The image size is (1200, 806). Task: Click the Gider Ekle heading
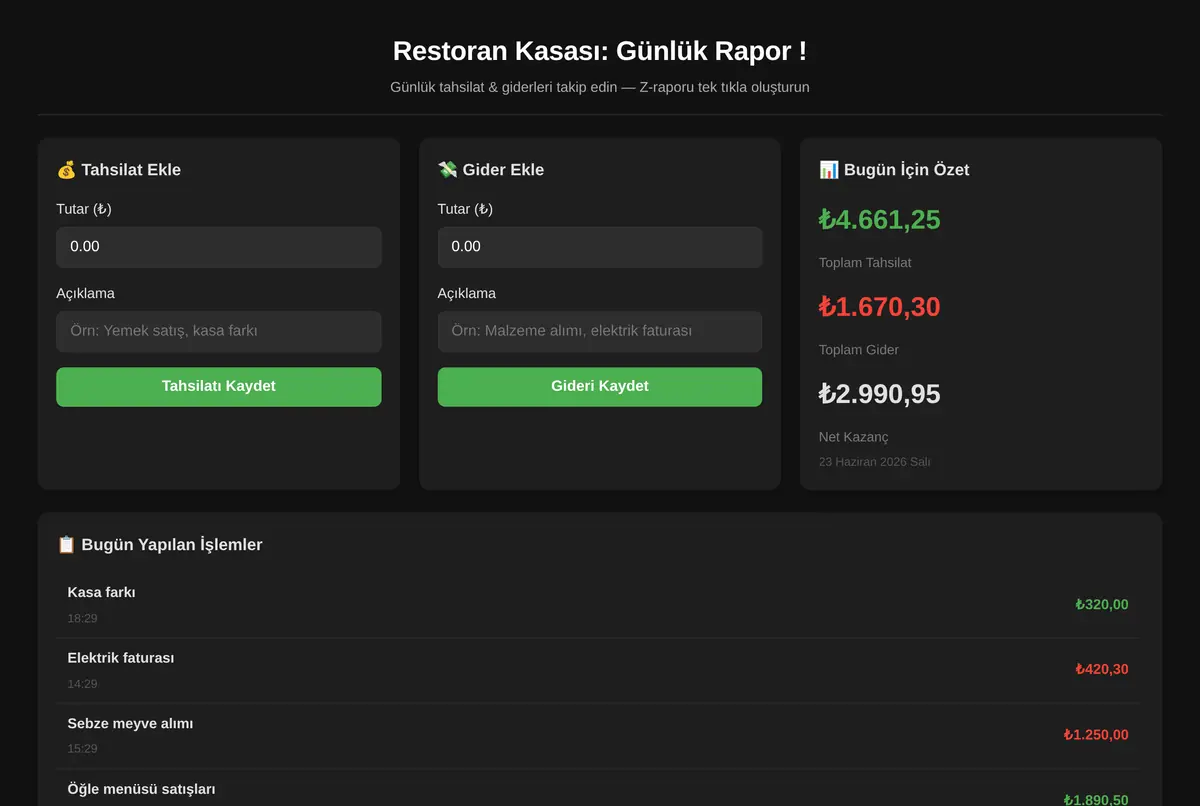(x=503, y=170)
